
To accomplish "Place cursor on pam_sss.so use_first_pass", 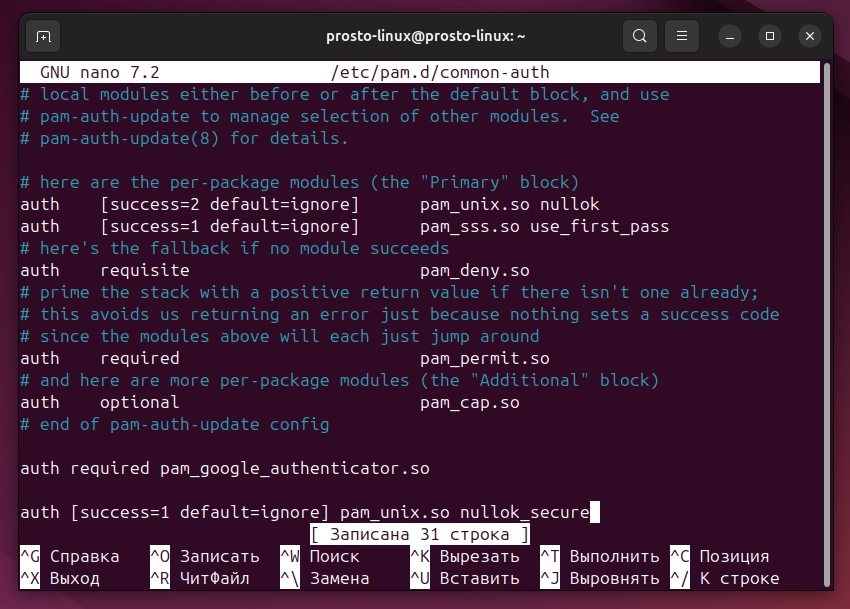I will (x=545, y=227).
